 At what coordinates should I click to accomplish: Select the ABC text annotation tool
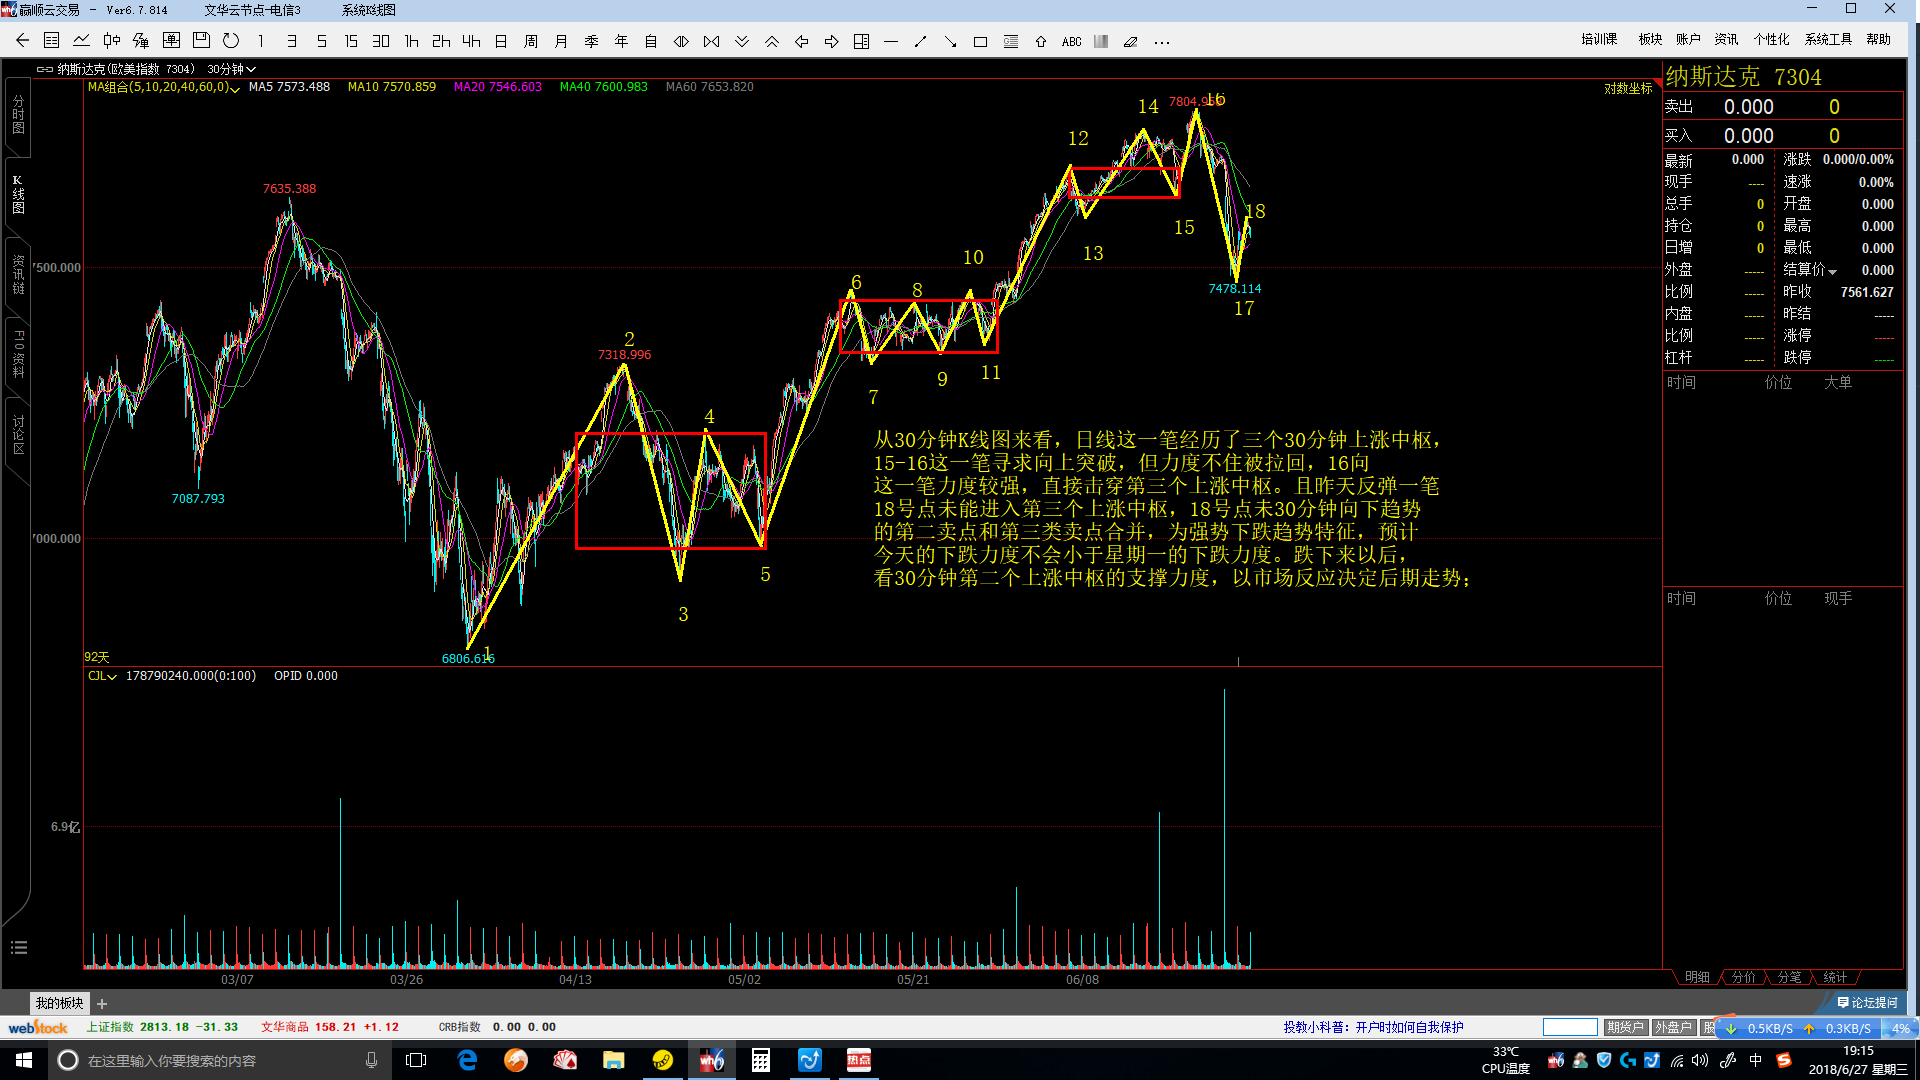coord(1071,41)
